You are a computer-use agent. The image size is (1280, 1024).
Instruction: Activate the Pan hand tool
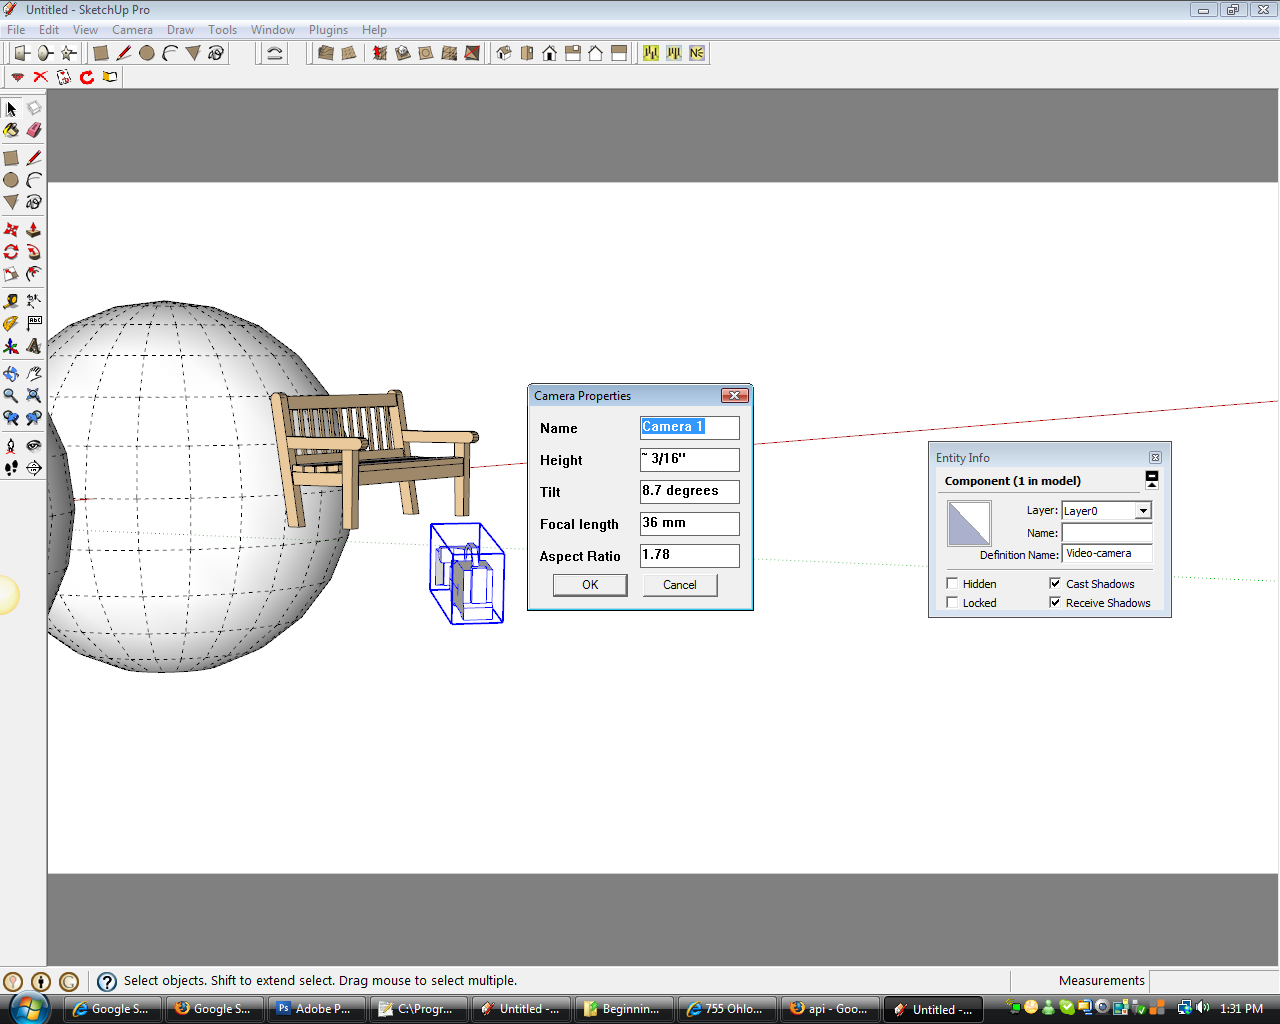tap(34, 374)
